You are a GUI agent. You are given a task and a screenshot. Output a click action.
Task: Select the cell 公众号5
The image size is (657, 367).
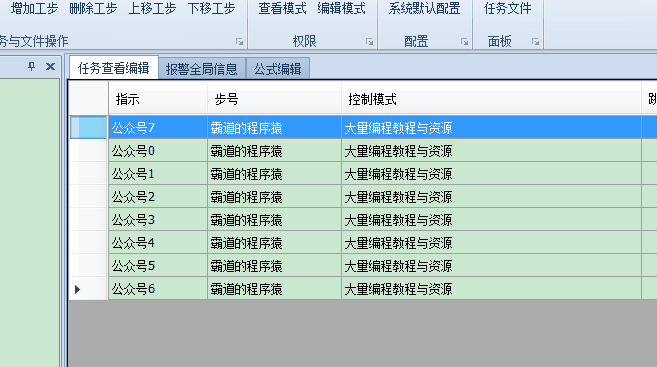click(158, 266)
